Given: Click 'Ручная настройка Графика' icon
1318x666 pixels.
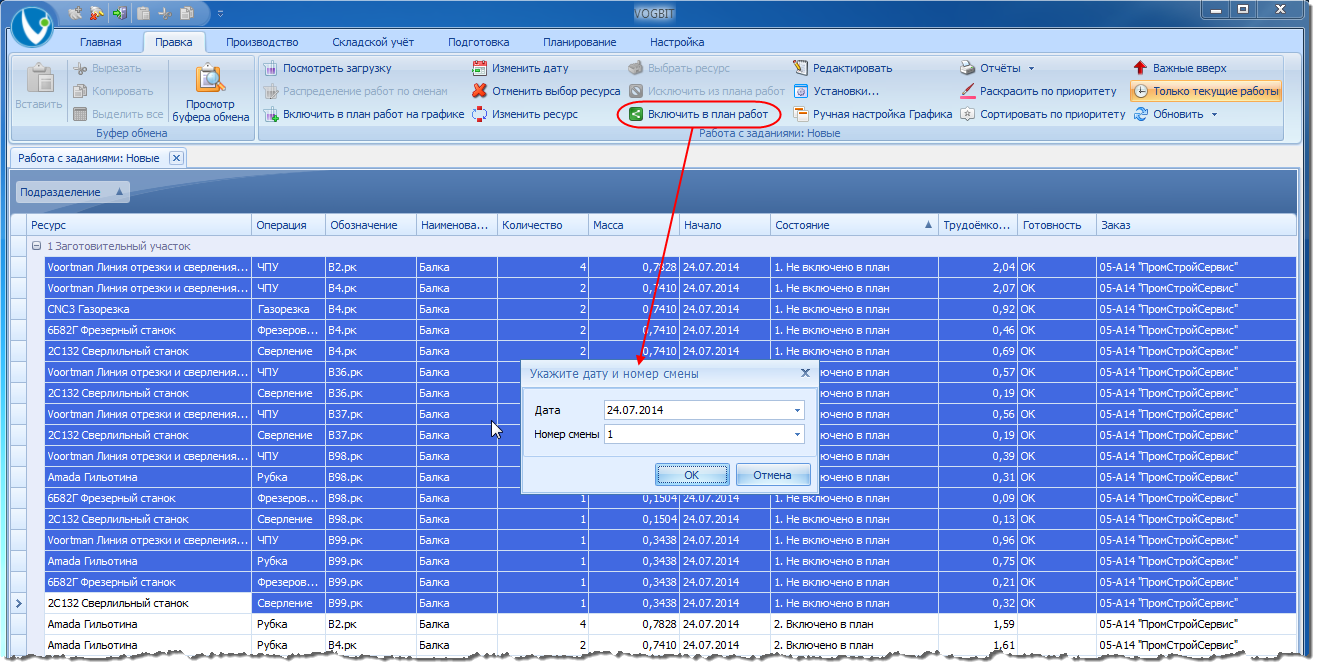Looking at the screenshot, I should (800, 114).
